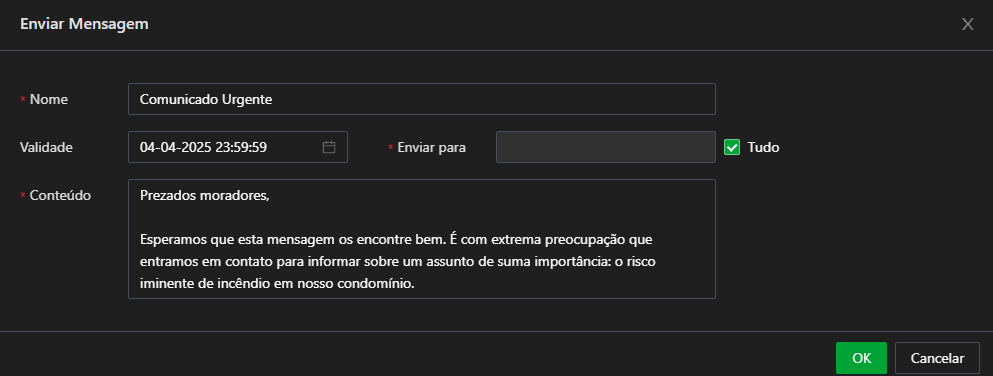This screenshot has height=376, width=993.
Task: Open the Validade date field 04-04-2025
Action: coord(237,147)
